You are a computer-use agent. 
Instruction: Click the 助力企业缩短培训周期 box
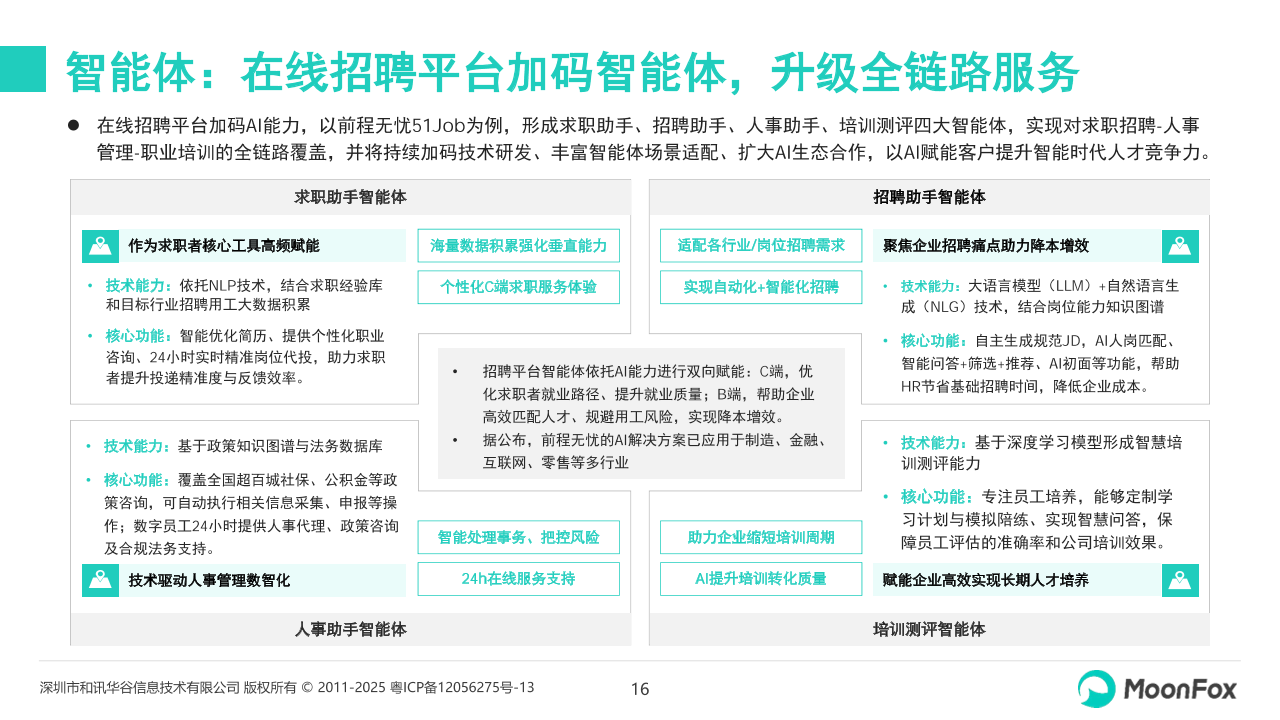(760, 537)
